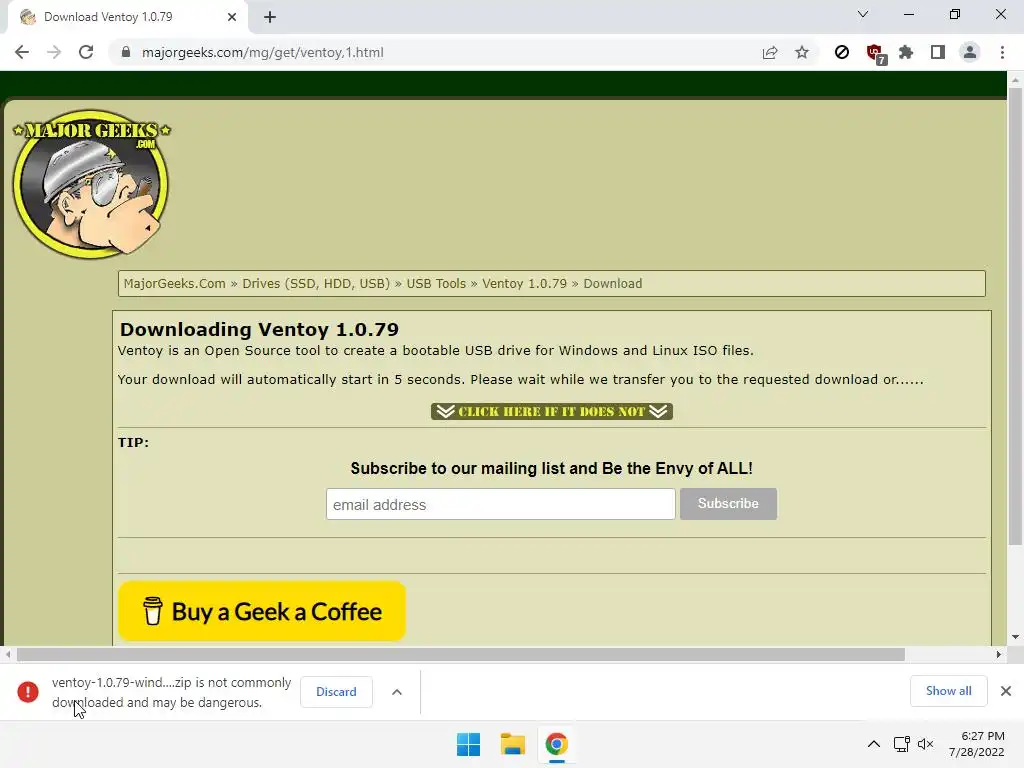1024x768 pixels.
Task: Open the network tray icon
Action: tap(902, 744)
